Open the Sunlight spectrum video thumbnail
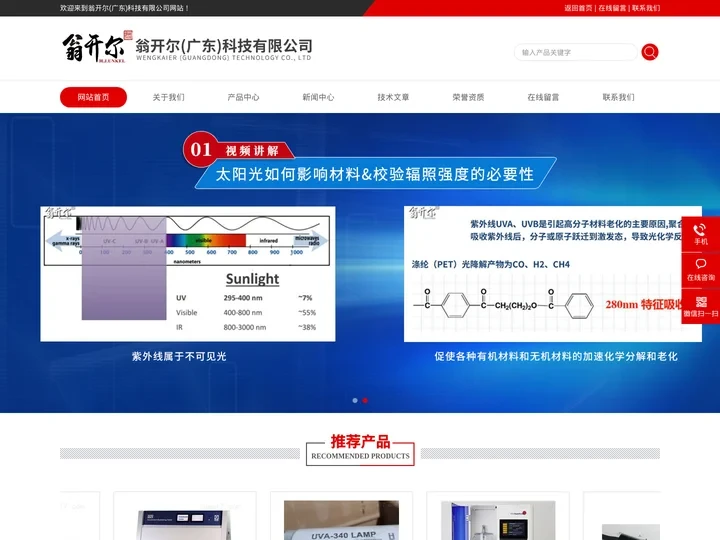Screen dimensions: 720x540 (188, 274)
